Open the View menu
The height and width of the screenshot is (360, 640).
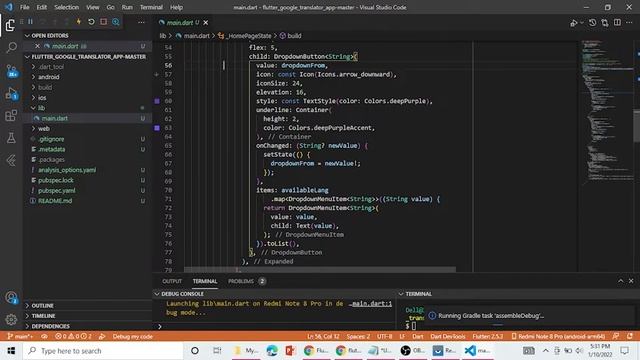tap(93, 7)
